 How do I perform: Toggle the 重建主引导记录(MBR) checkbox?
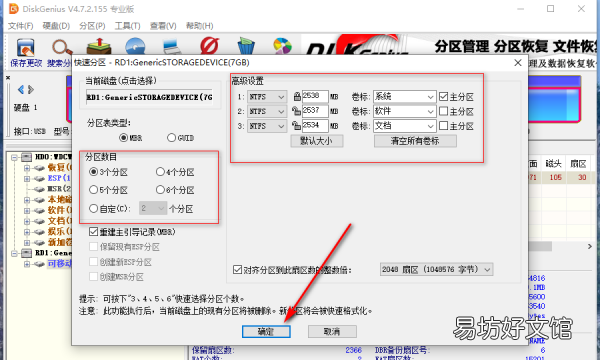[93, 231]
